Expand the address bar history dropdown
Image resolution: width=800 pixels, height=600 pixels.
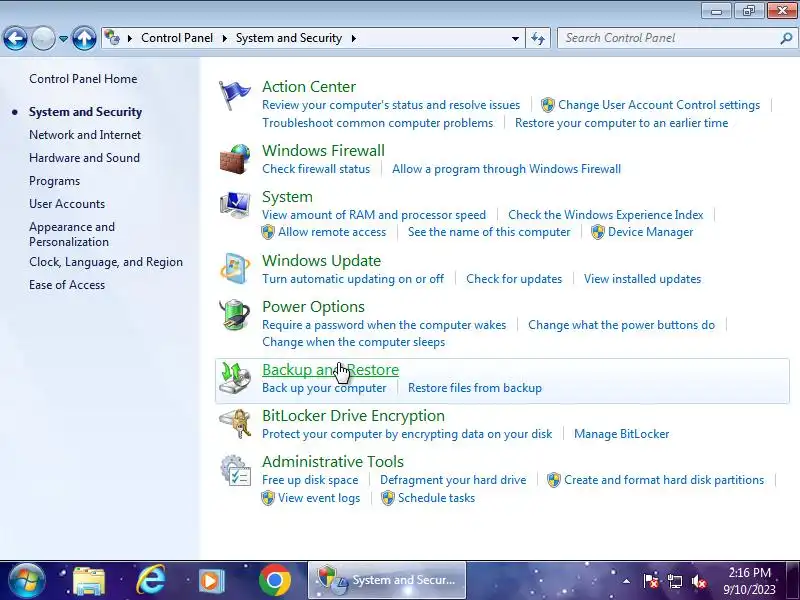515,38
